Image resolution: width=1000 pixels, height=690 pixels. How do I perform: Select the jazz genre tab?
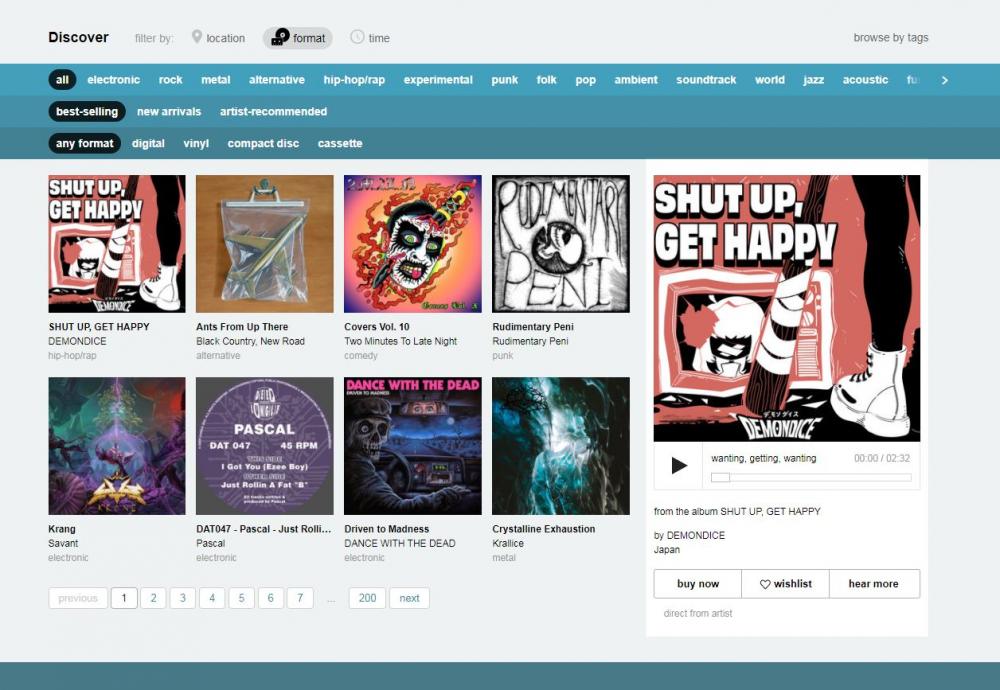813,80
